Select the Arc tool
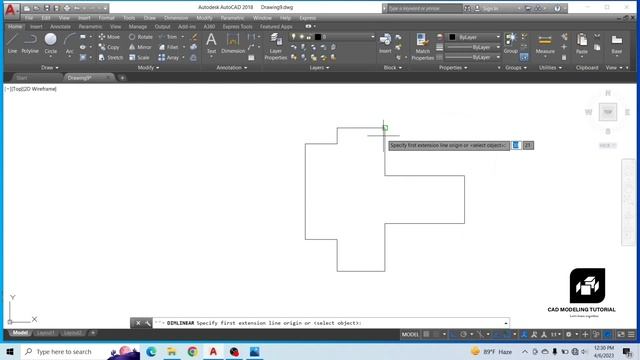This screenshot has width=640, height=360. point(70,44)
